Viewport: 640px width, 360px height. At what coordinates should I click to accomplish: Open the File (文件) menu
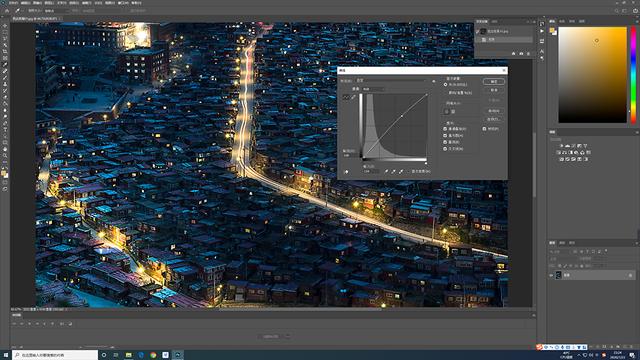point(13,3)
